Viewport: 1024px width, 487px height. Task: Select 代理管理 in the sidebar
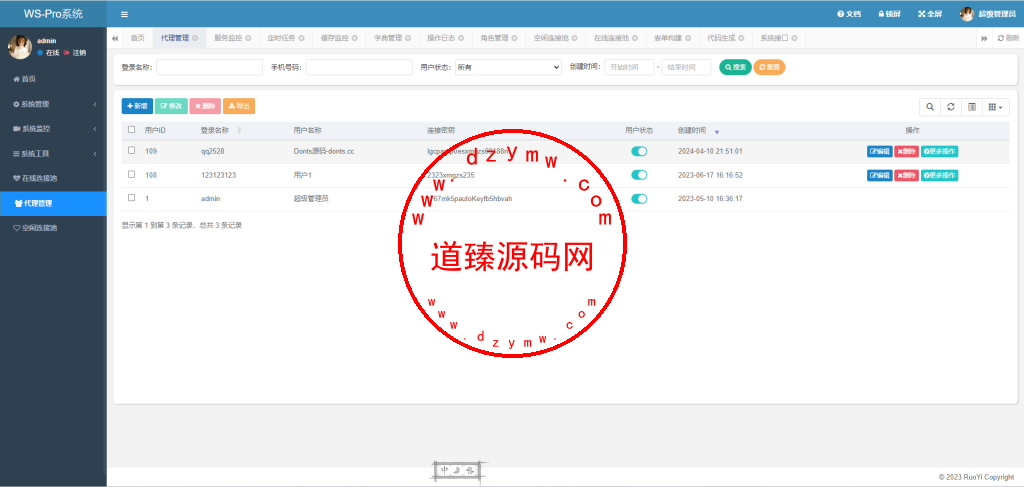tap(53, 203)
